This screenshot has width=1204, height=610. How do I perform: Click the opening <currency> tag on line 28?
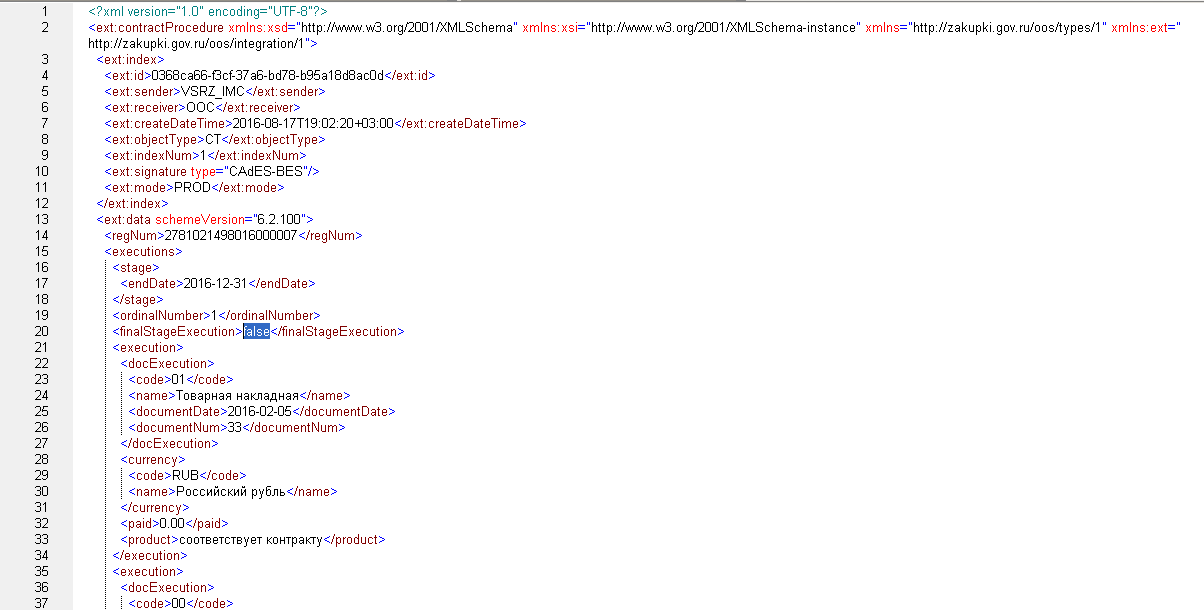(x=152, y=459)
